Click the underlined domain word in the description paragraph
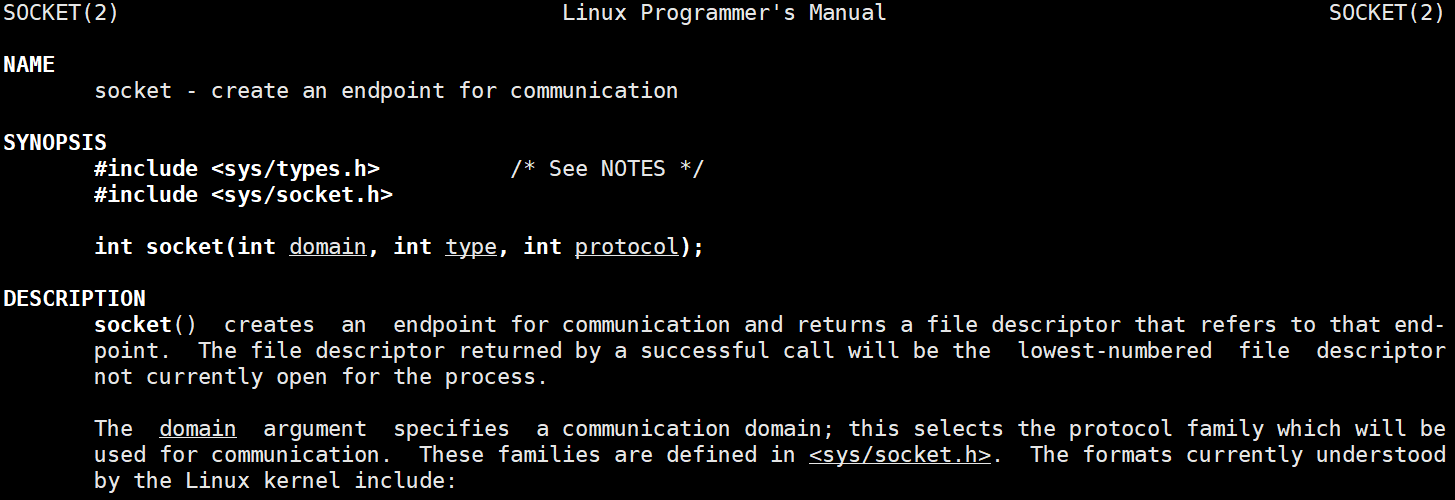The image size is (1455, 500). [198, 429]
